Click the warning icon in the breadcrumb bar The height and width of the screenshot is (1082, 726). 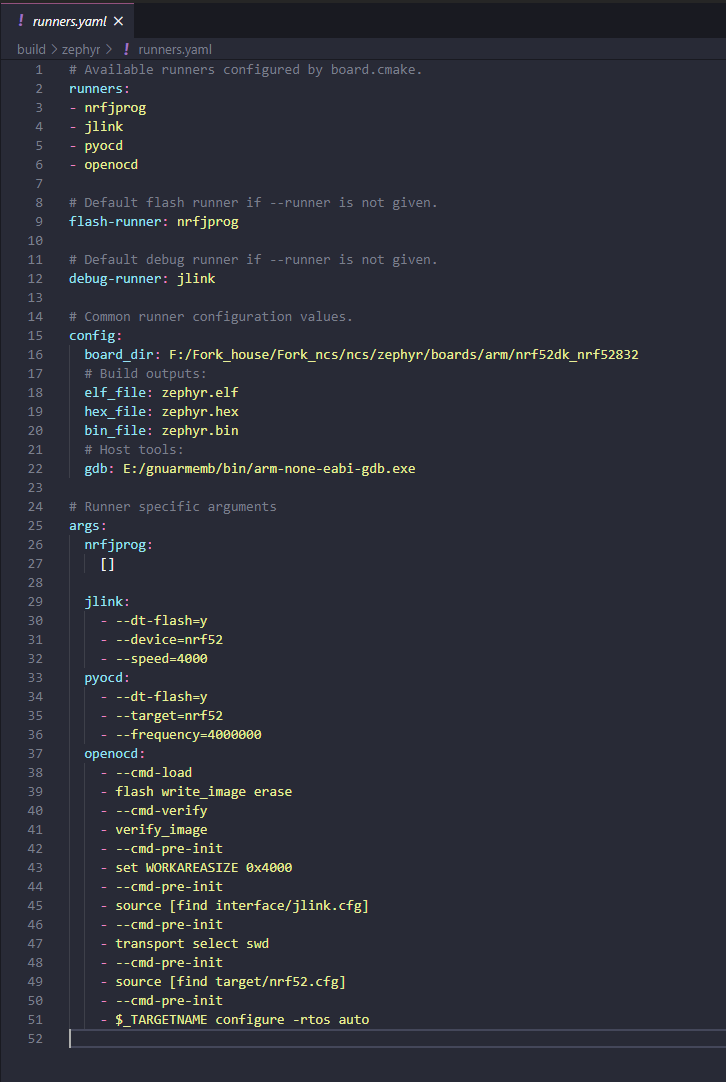click(x=124, y=48)
